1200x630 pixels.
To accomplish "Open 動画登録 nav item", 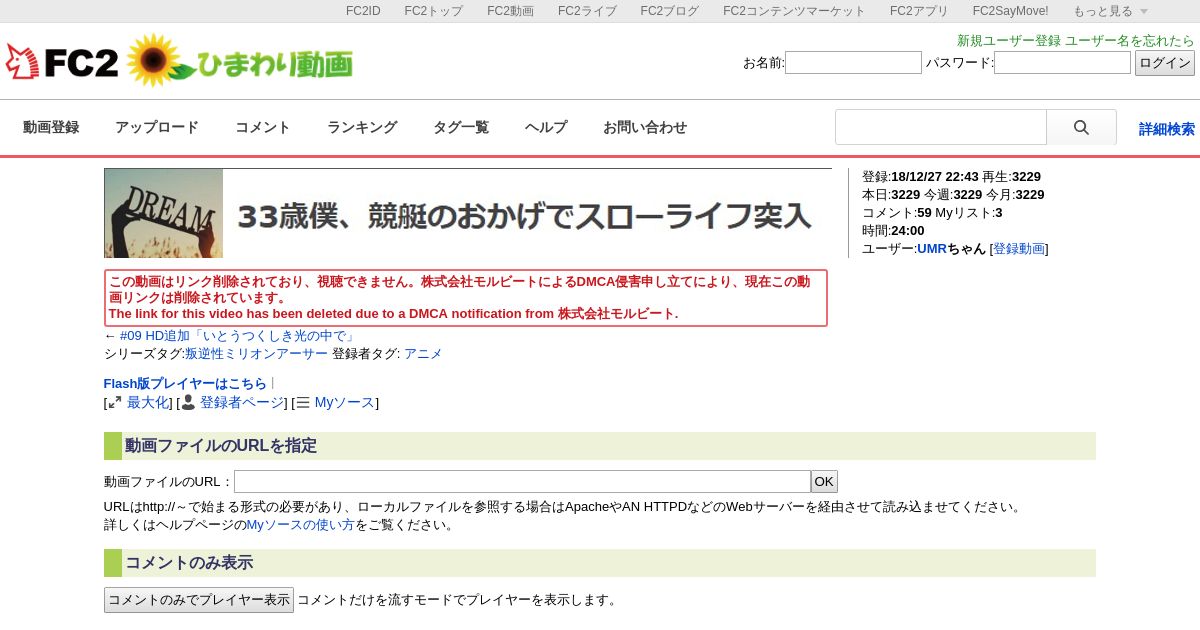I will 51,127.
